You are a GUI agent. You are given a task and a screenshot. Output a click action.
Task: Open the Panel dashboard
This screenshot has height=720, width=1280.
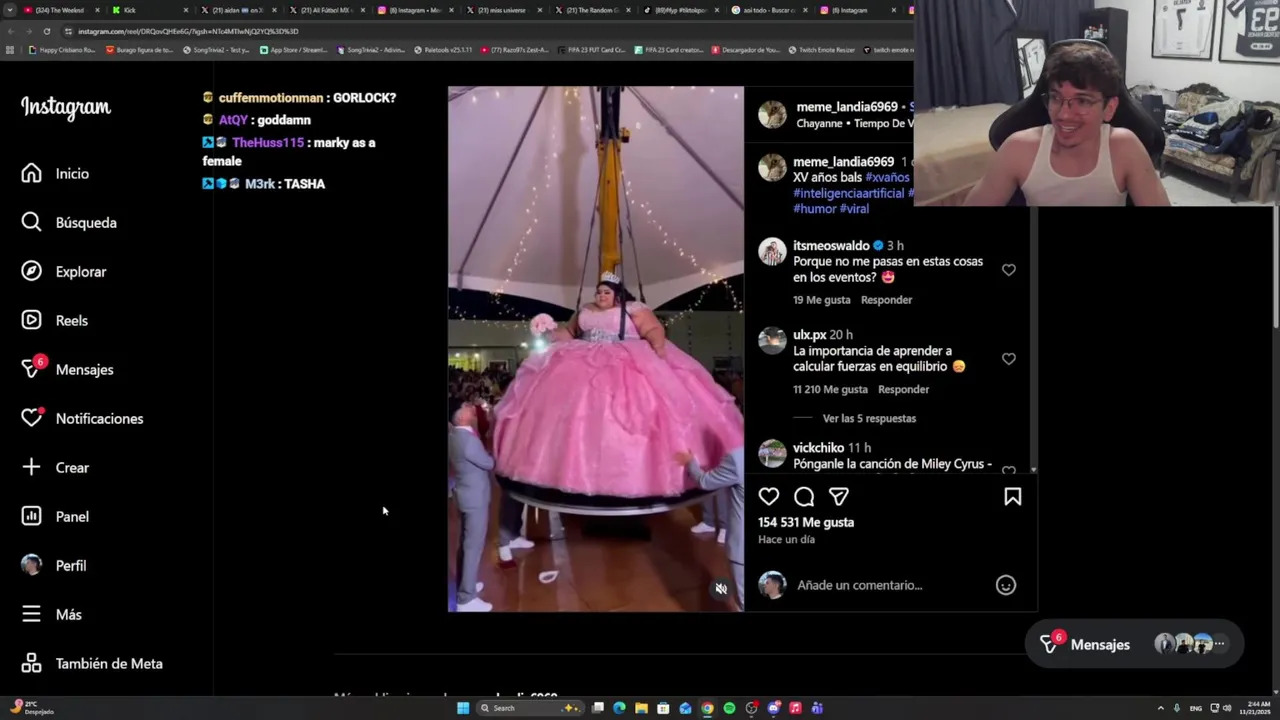click(56, 517)
